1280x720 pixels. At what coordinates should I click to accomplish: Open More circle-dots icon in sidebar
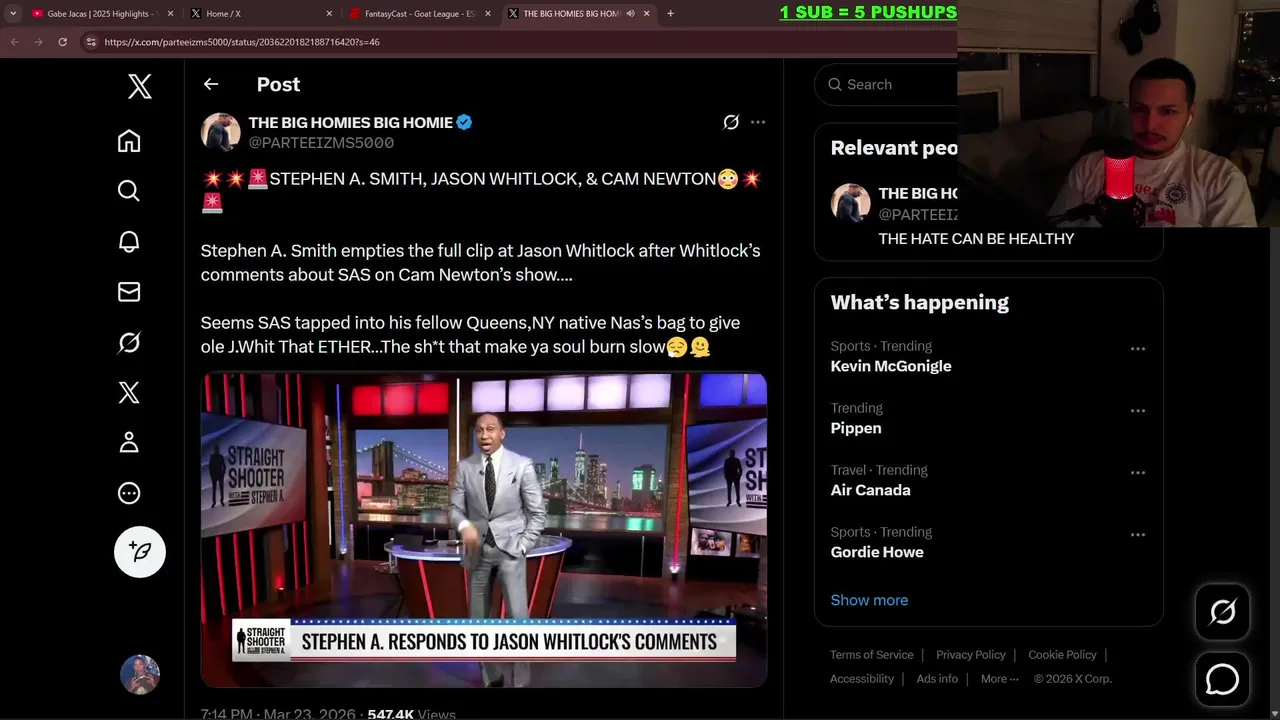coord(129,493)
